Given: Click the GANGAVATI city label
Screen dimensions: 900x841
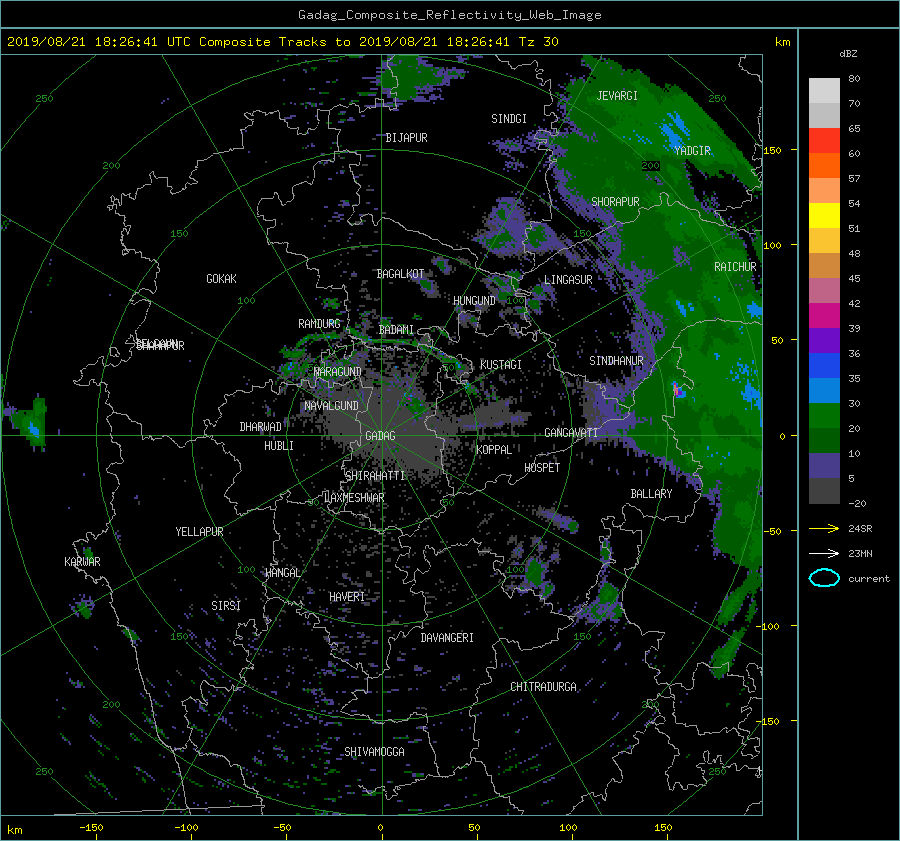Looking at the screenshot, I should click(x=571, y=433).
